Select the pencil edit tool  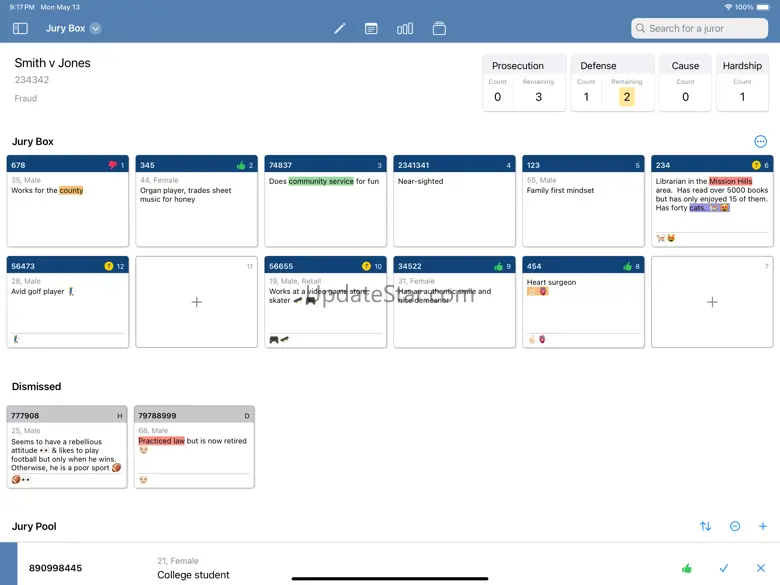pyautogui.click(x=339, y=28)
